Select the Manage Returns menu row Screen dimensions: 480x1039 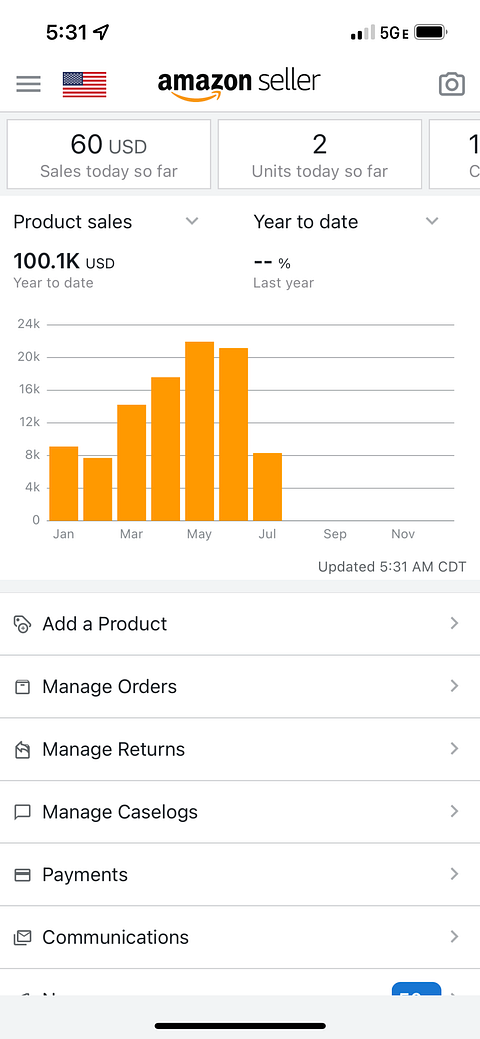[240, 749]
